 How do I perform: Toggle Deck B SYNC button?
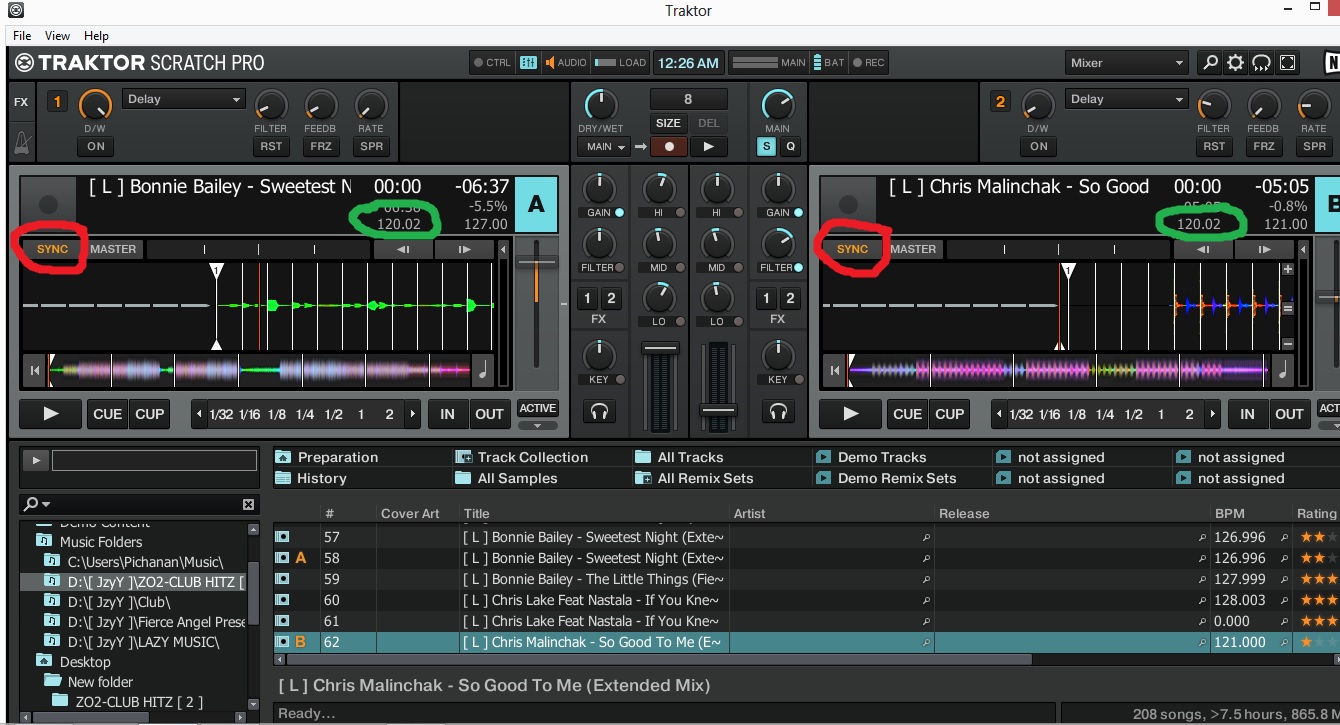coord(852,249)
